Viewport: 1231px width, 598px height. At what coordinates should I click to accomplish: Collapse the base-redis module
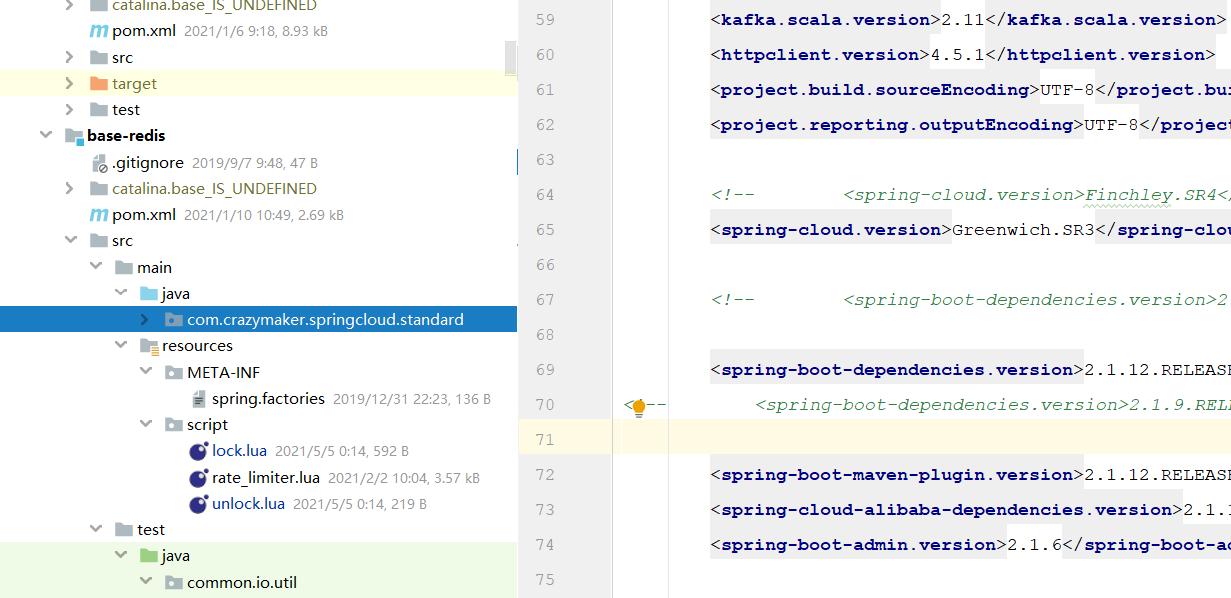[45, 136]
